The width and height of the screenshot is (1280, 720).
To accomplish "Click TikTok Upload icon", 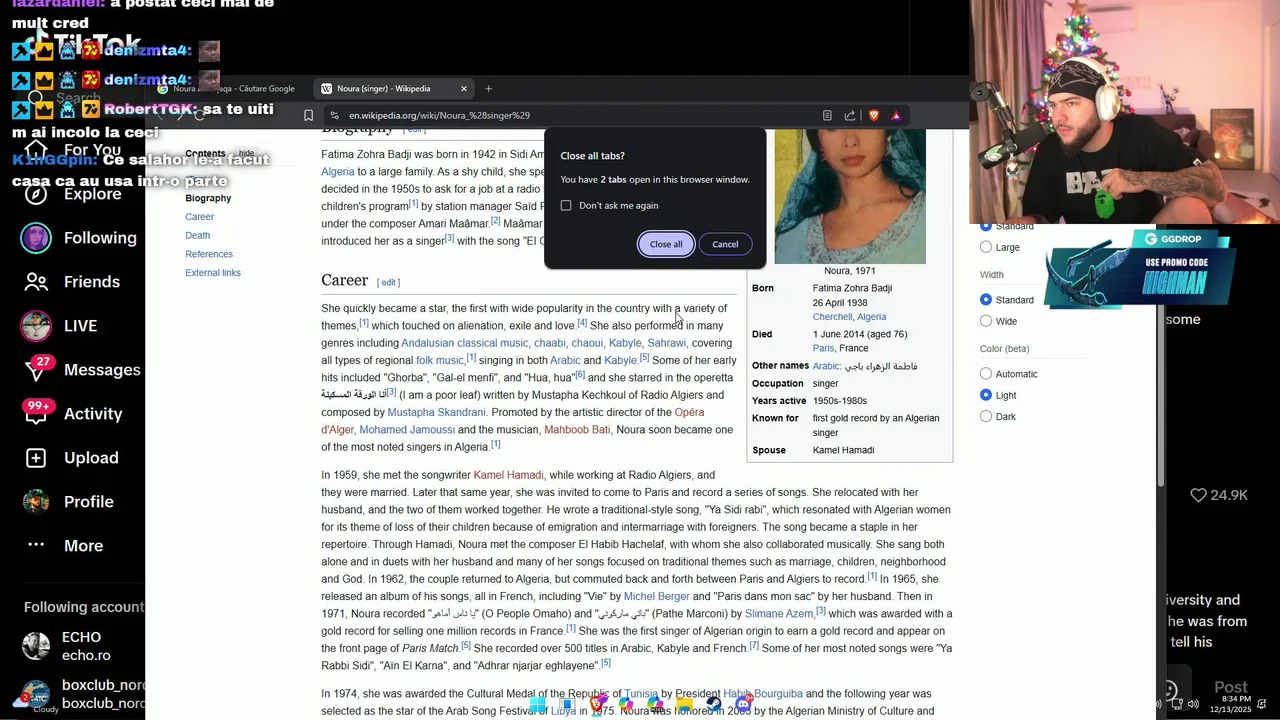I will click(36, 458).
